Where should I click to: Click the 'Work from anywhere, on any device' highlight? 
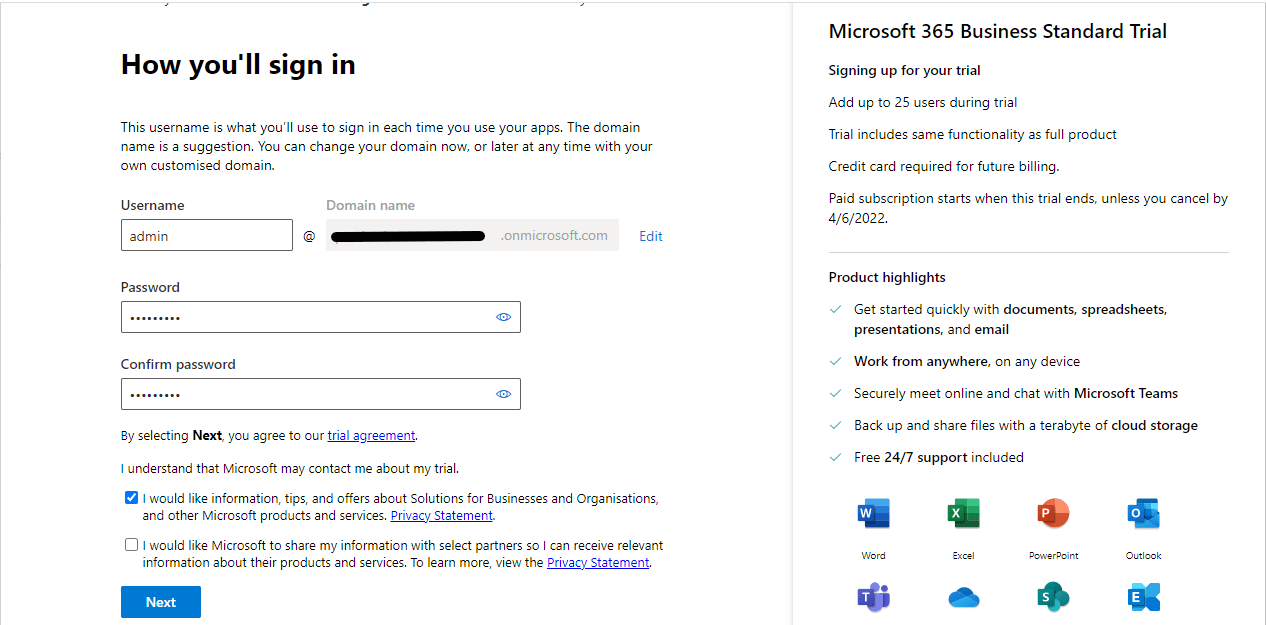tap(967, 361)
